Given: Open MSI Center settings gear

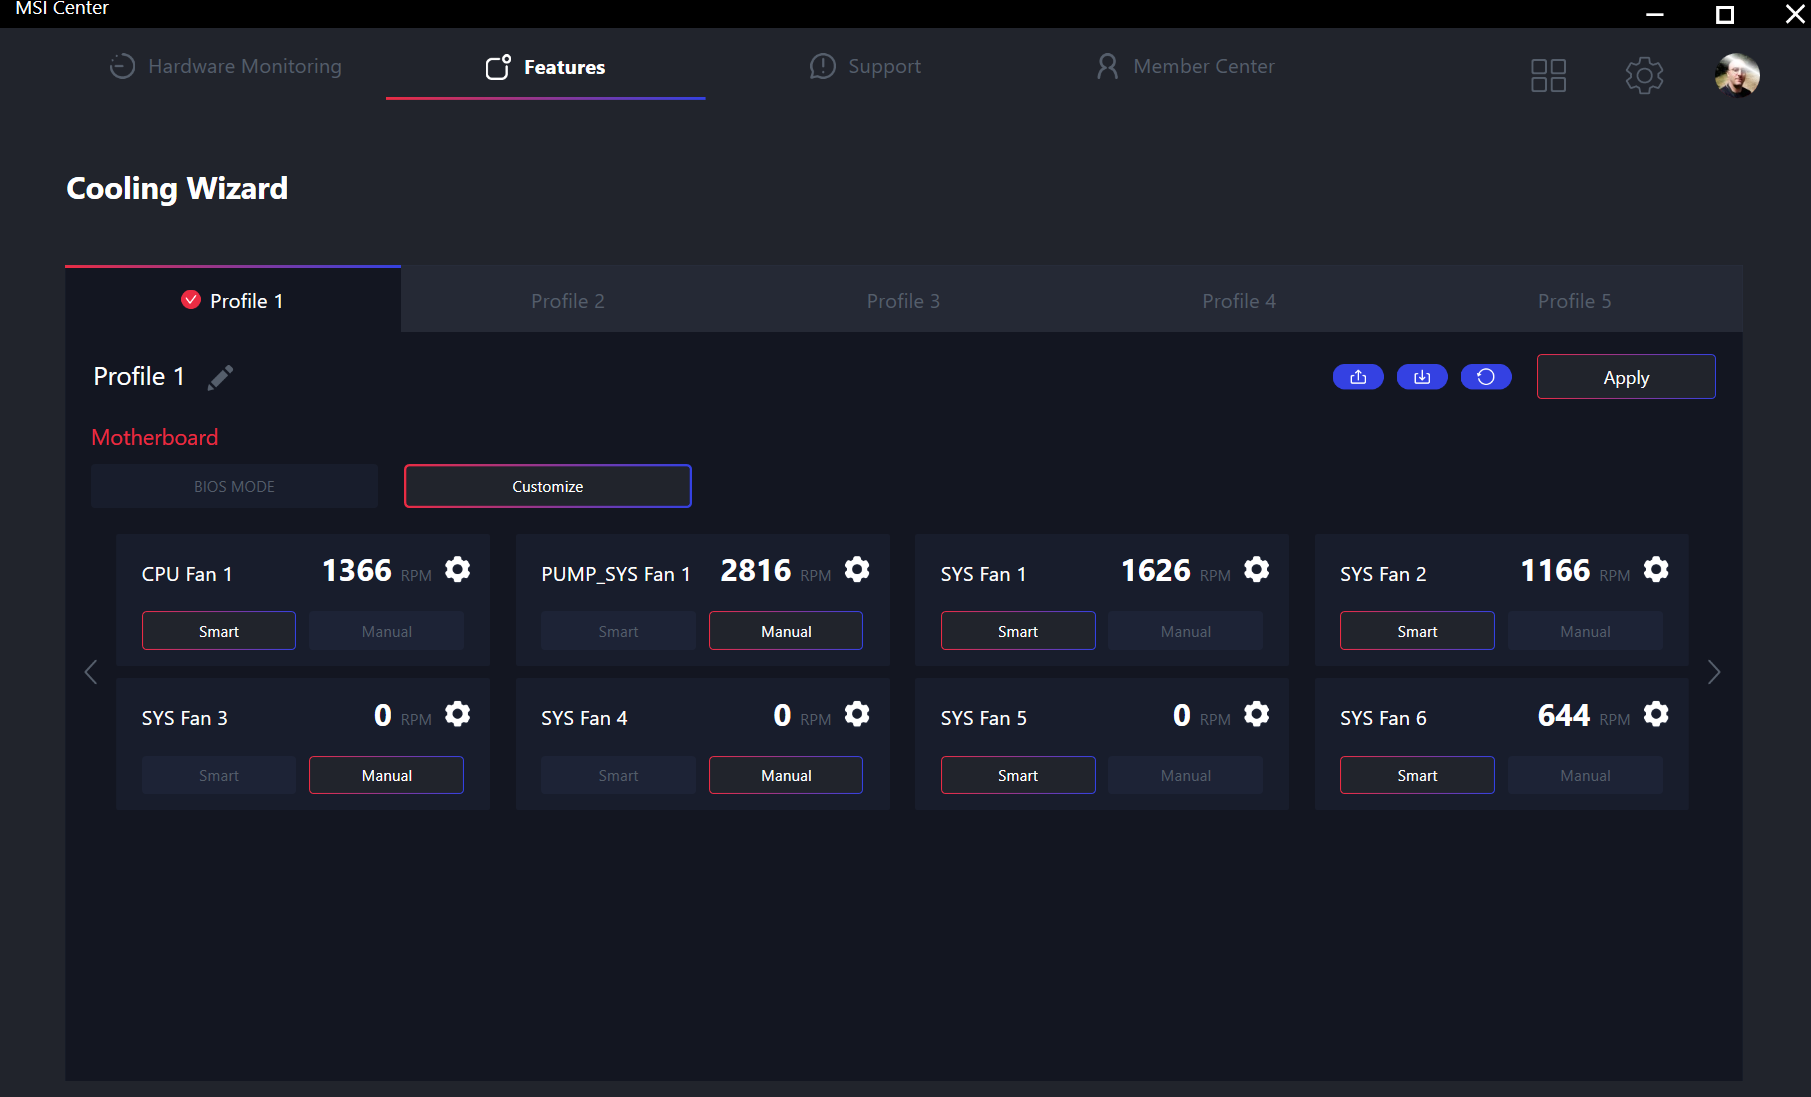Looking at the screenshot, I should click(1644, 75).
